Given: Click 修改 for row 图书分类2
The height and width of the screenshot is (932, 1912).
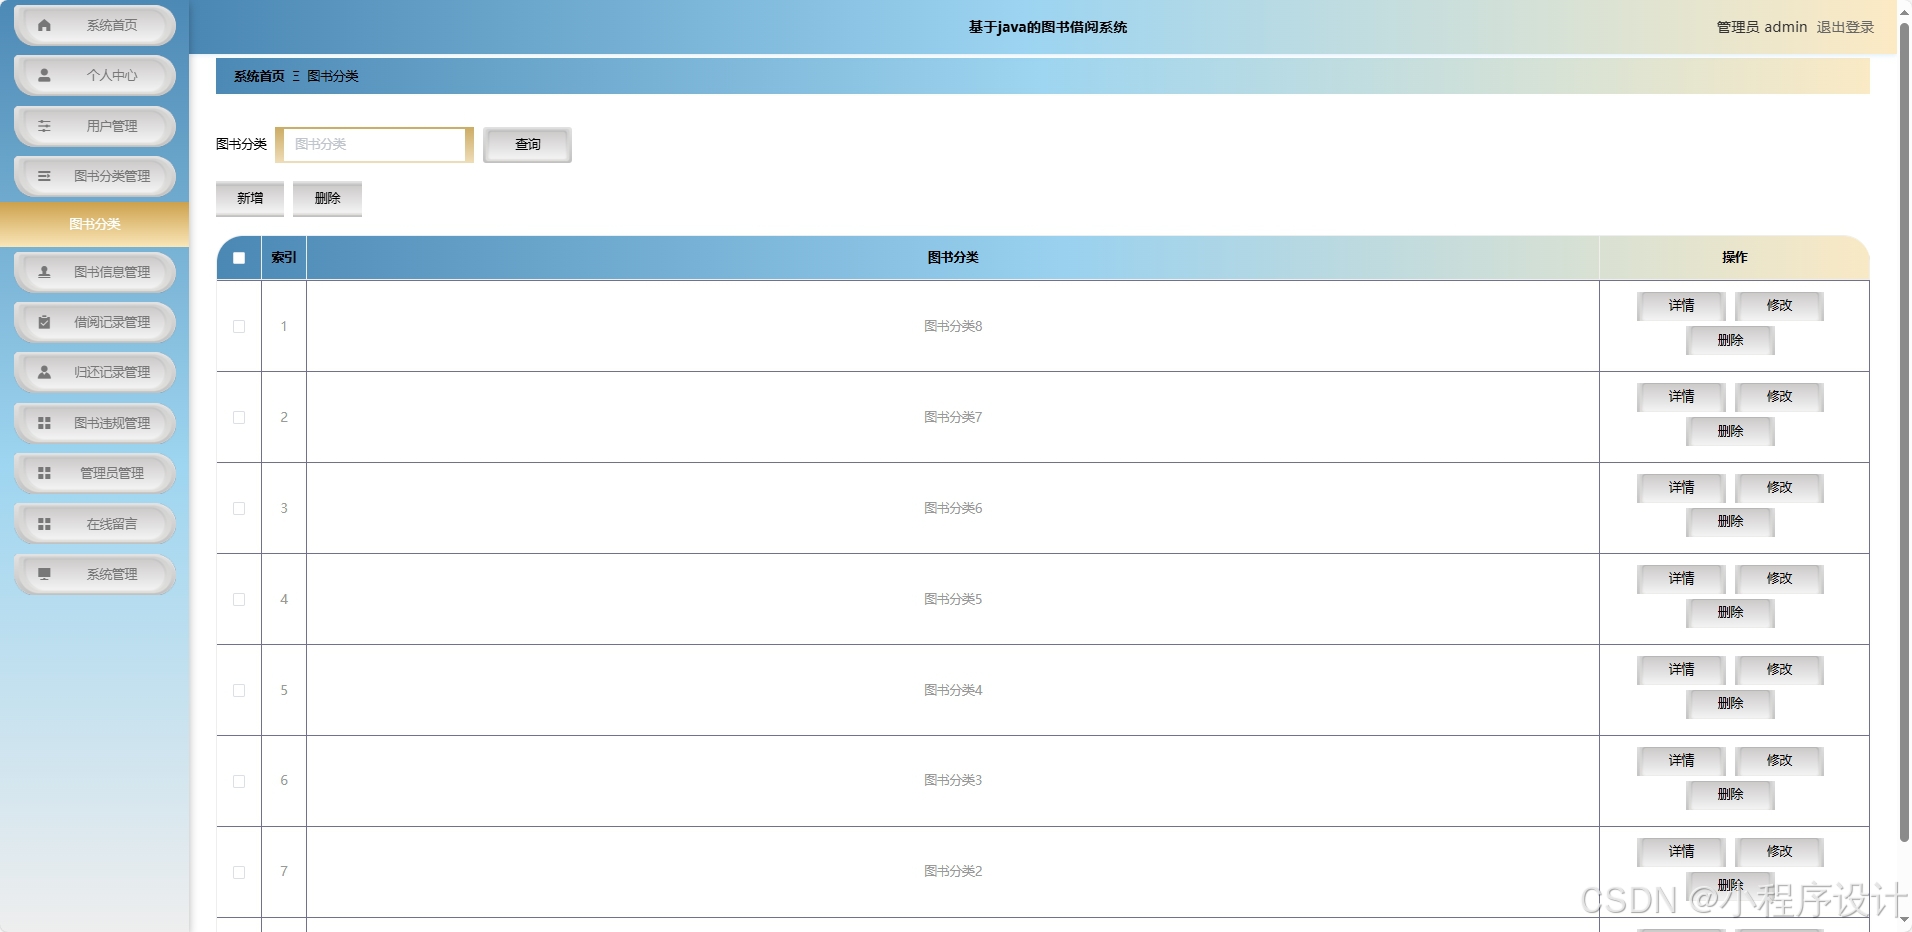Looking at the screenshot, I should [x=1779, y=852].
